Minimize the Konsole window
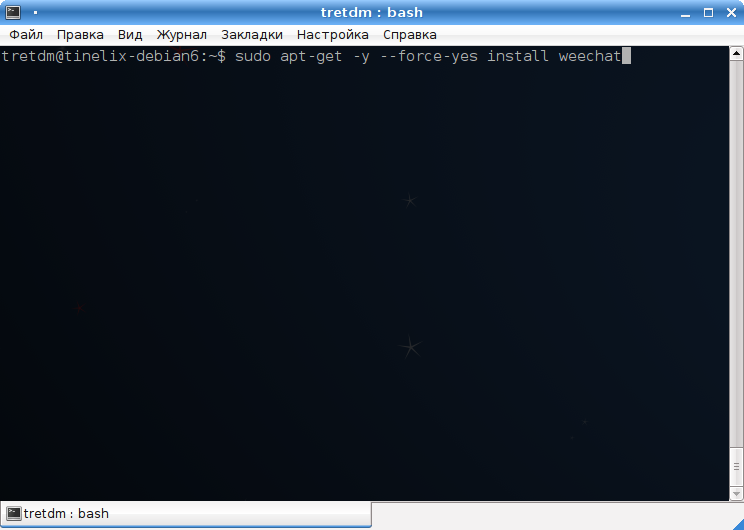Image resolution: width=744 pixels, height=530 pixels. pyautogui.click(x=686, y=12)
